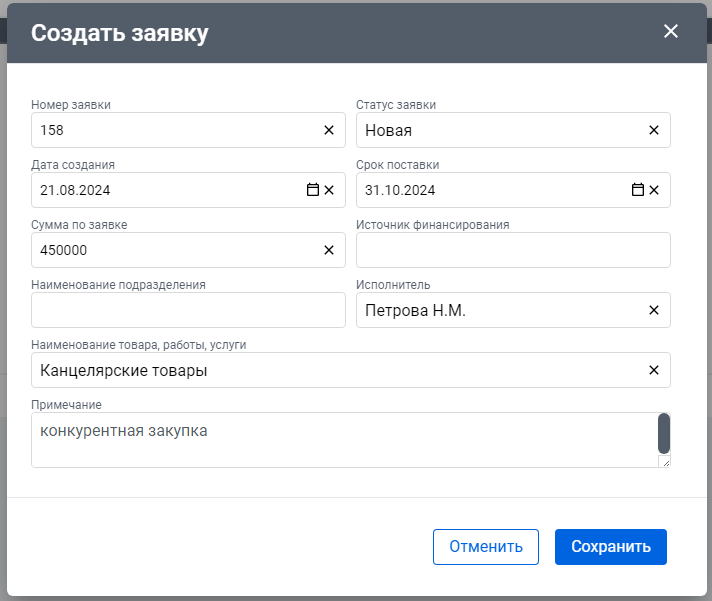
Task: Clear the Канцелярские товары field value
Action: point(653,370)
